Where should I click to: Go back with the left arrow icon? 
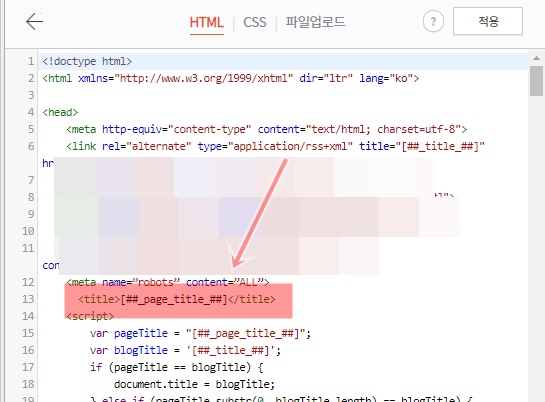(x=34, y=22)
